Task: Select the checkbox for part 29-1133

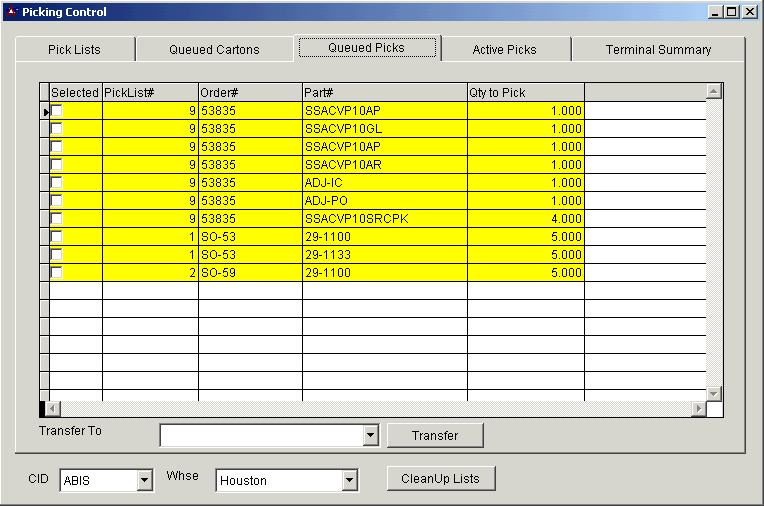Action: (x=57, y=255)
